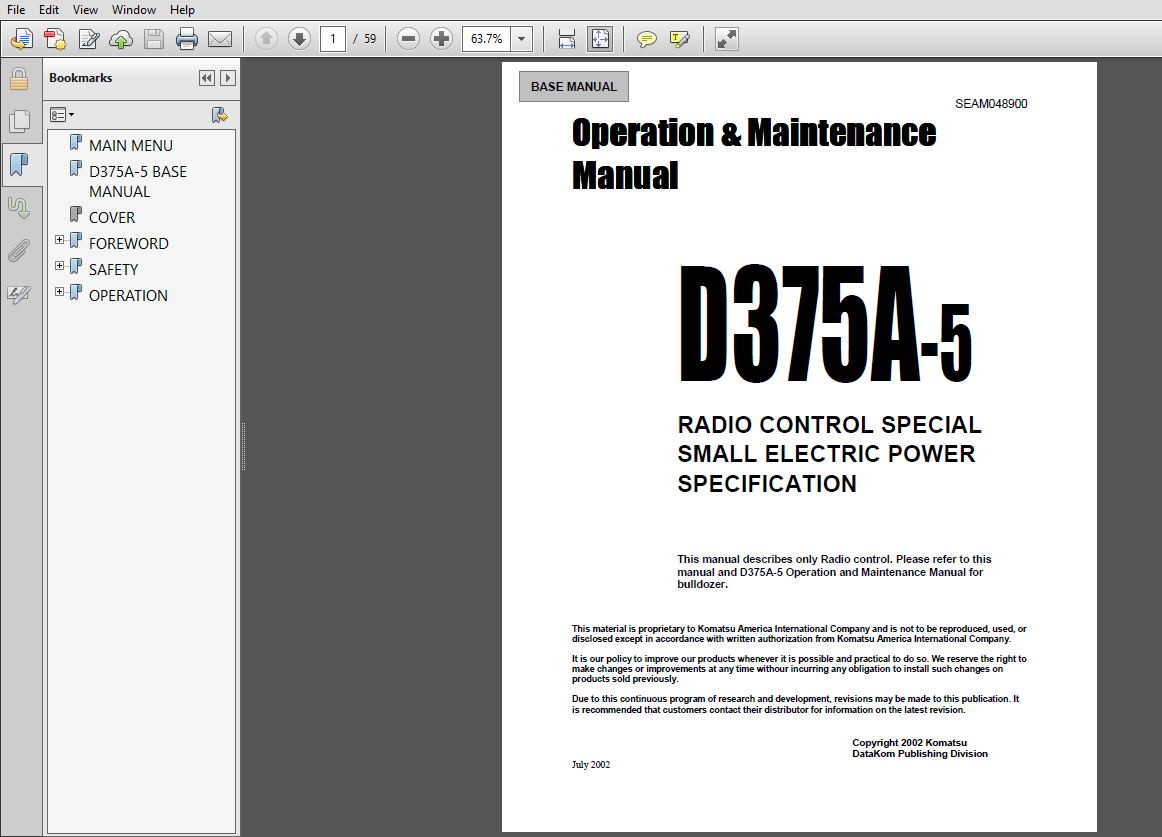Image resolution: width=1162 pixels, height=837 pixels.
Task: Select the FOREWORD bookmark
Action: tap(129, 243)
